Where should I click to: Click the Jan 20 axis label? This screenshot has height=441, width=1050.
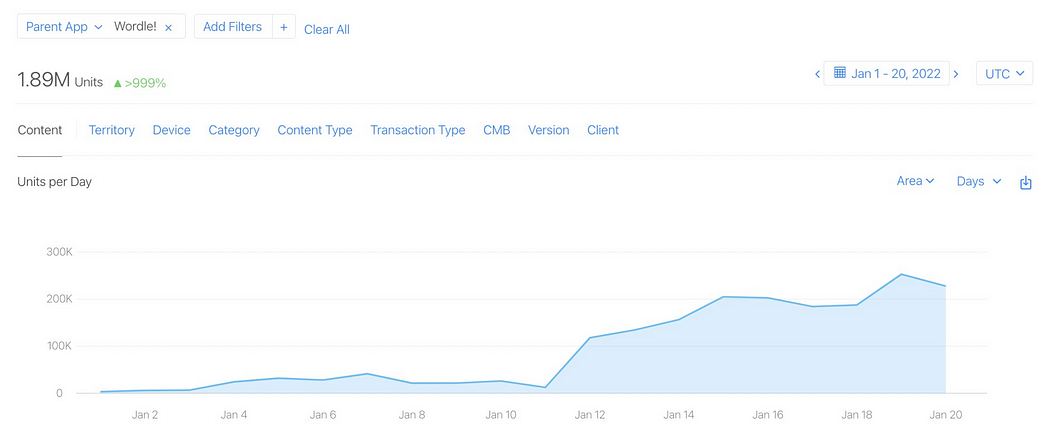pyautogui.click(x=946, y=415)
